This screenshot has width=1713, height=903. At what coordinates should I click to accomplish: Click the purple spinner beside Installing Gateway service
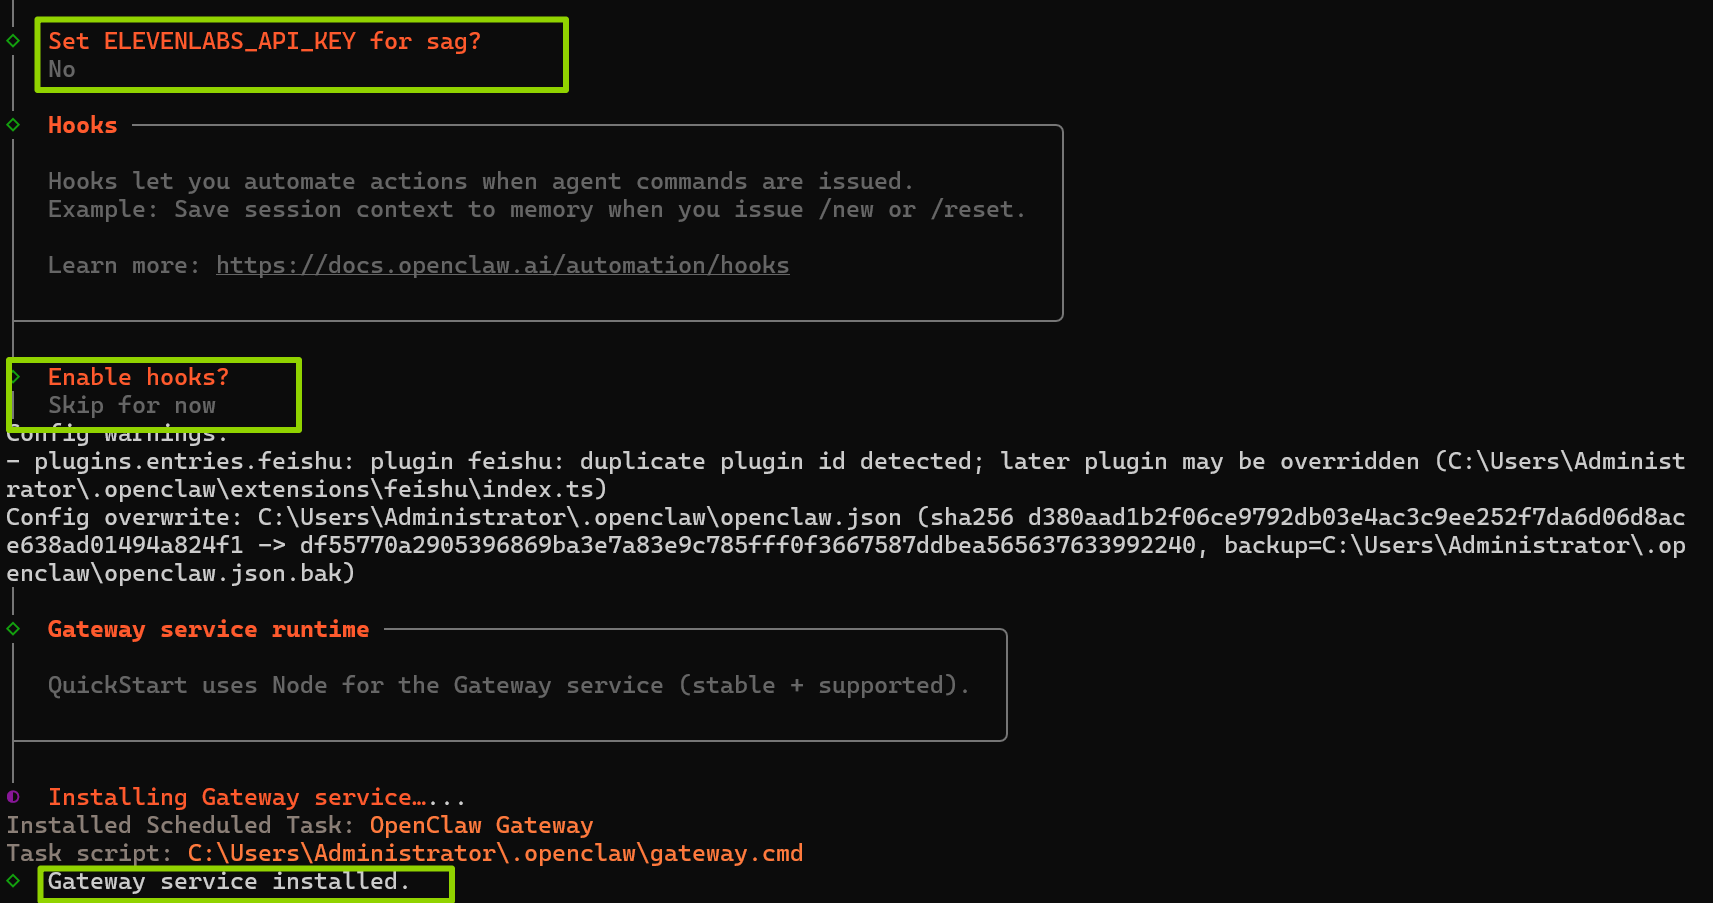point(13,797)
